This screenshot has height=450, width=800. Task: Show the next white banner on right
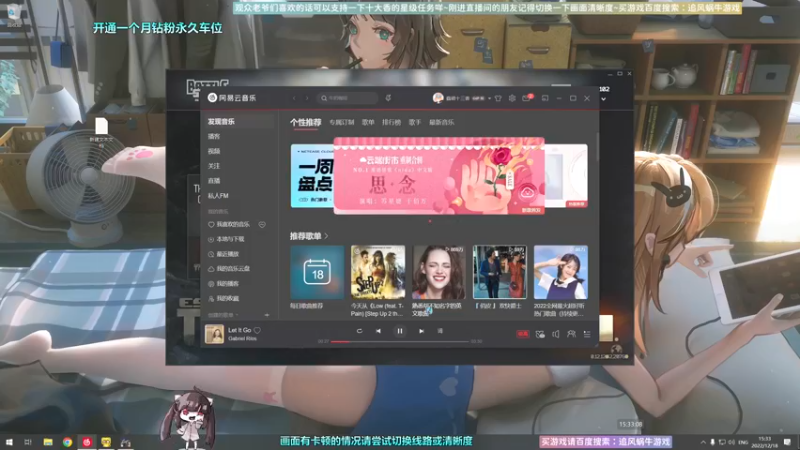(x=566, y=176)
